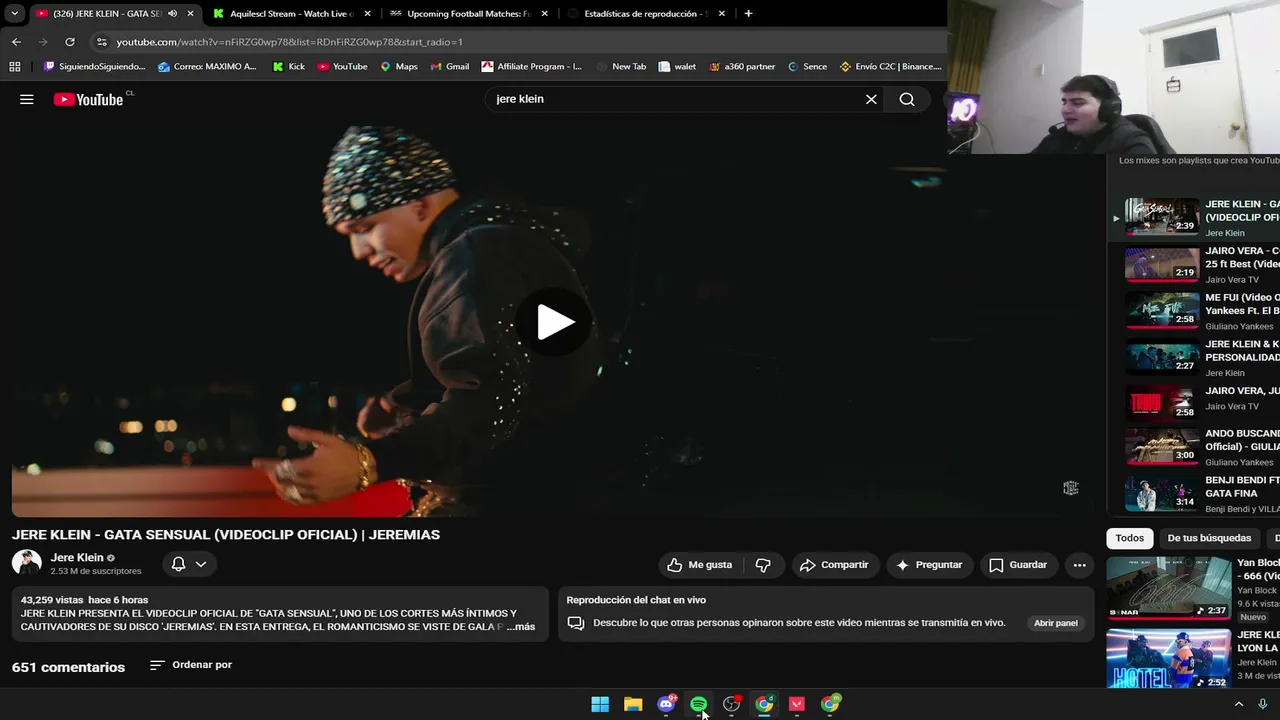This screenshot has height=720, width=1280.
Task: Switch to Aquilescl Stream Kick tab
Action: pyautogui.click(x=292, y=14)
